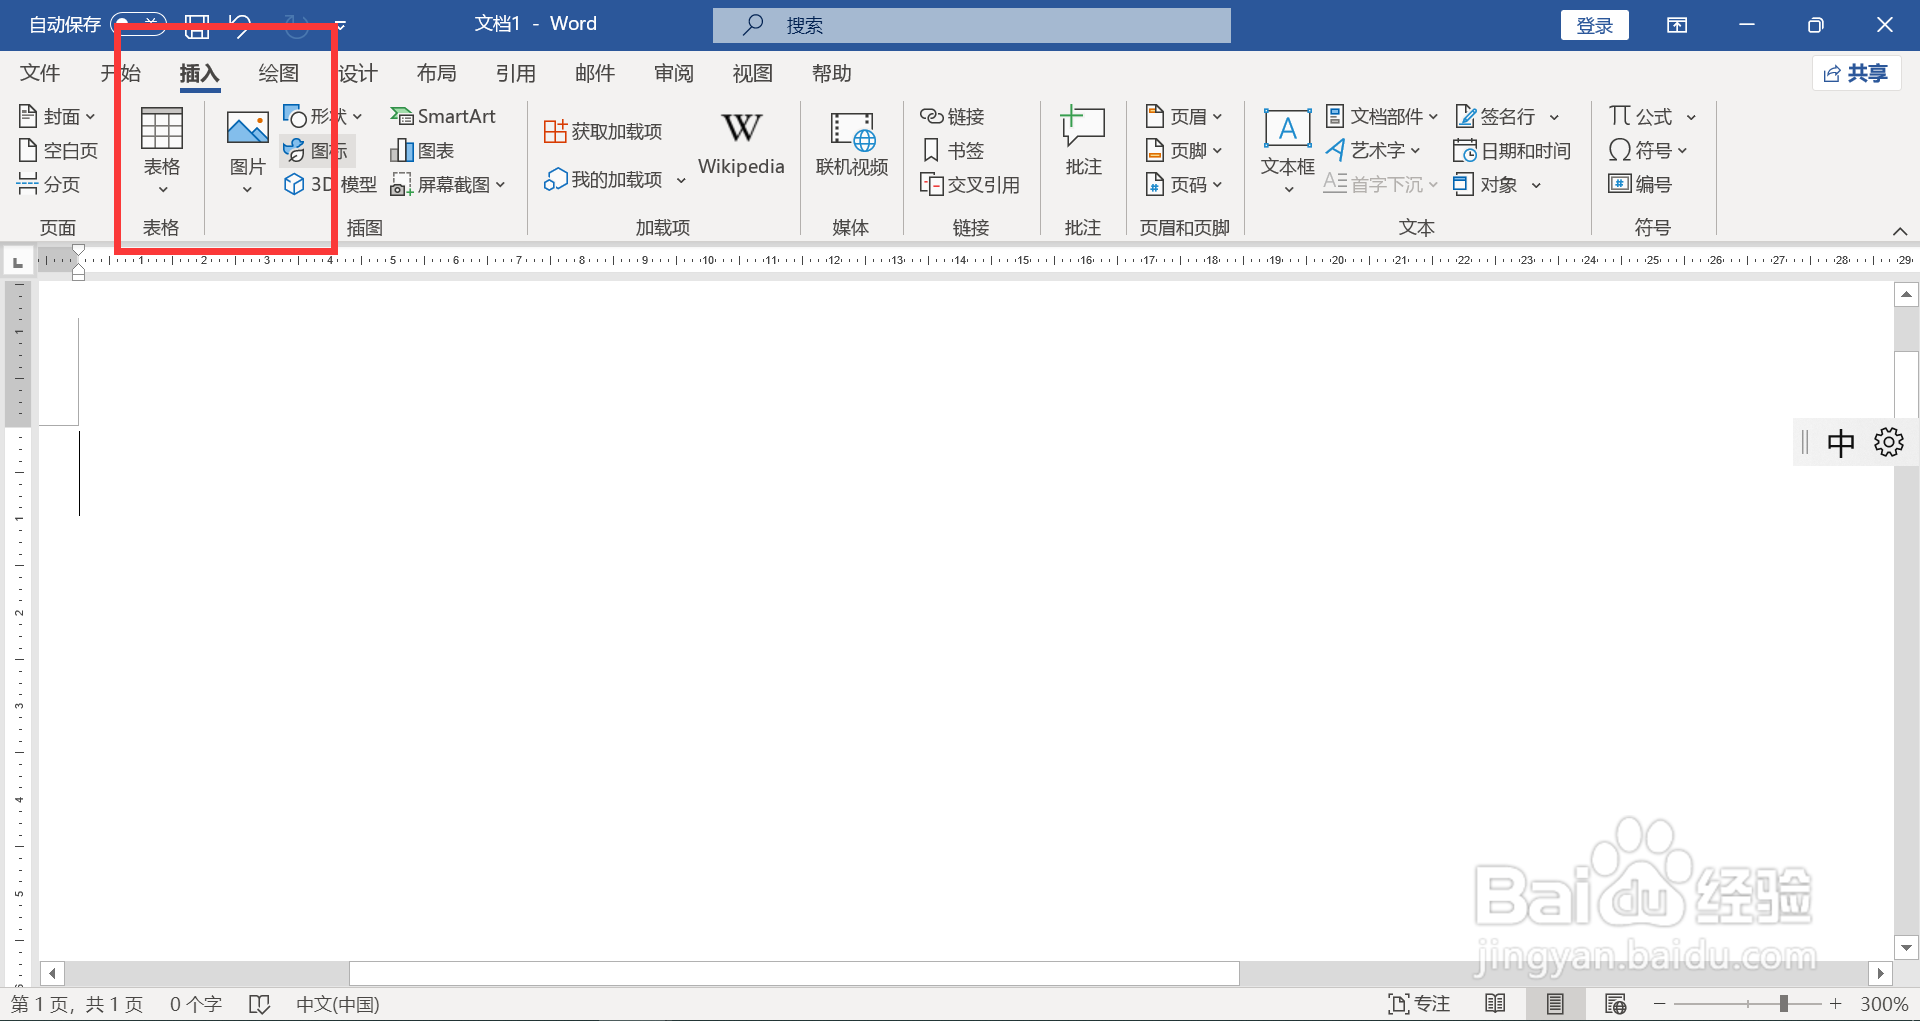Launch the Wikipedia add-in
The height and width of the screenshot is (1021, 1920).
coord(741,145)
